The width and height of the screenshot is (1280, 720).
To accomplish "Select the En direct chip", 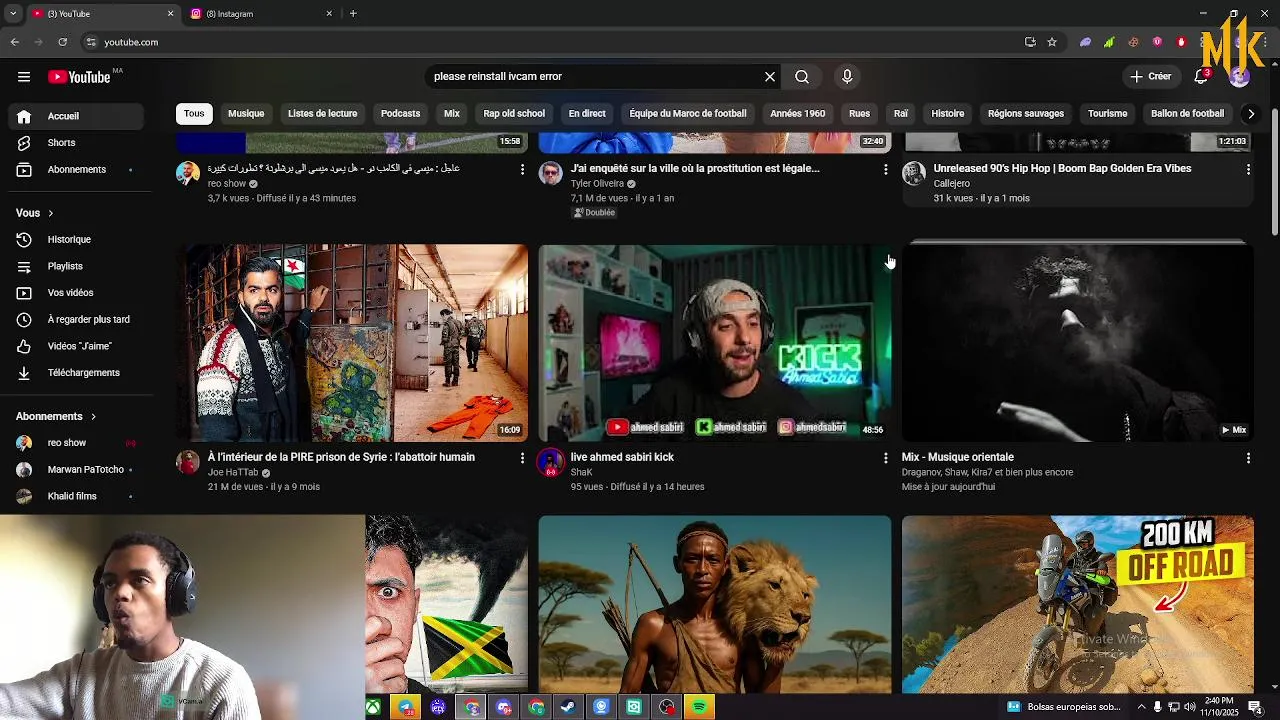I will pos(587,114).
